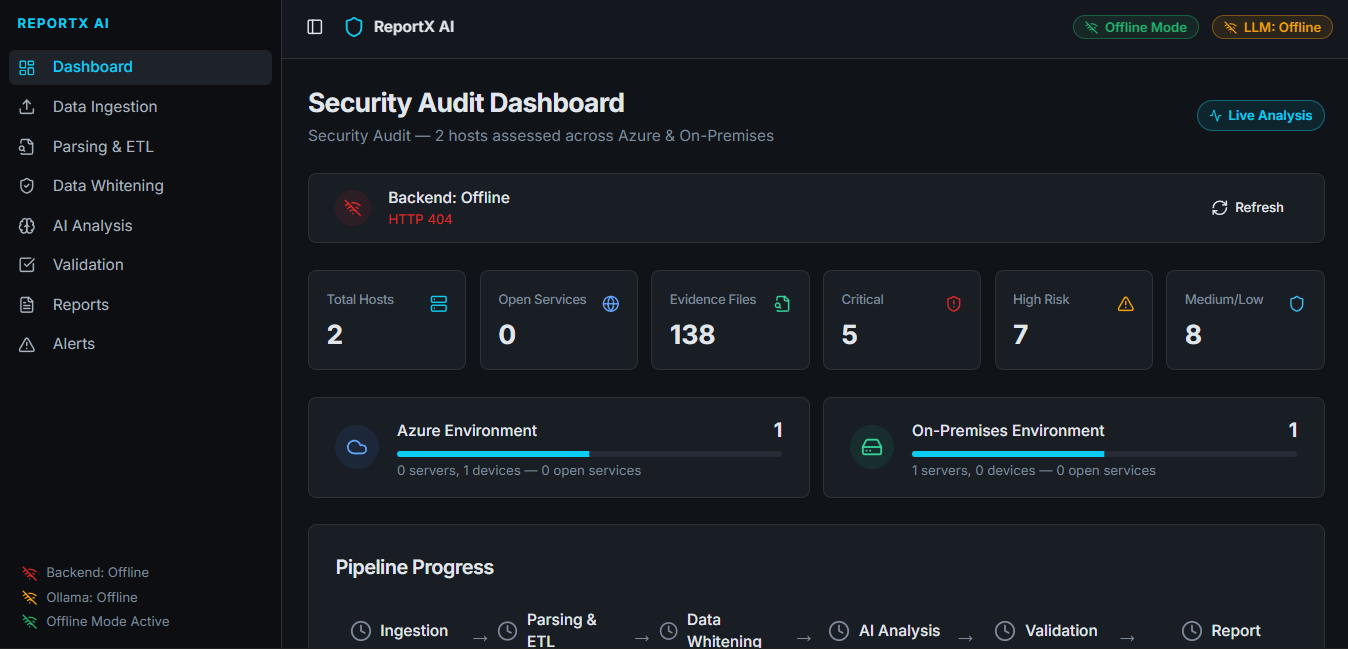Click the Medium/Low blue shield icon
Screen dimensions: 1348x649
[x=1297, y=303]
